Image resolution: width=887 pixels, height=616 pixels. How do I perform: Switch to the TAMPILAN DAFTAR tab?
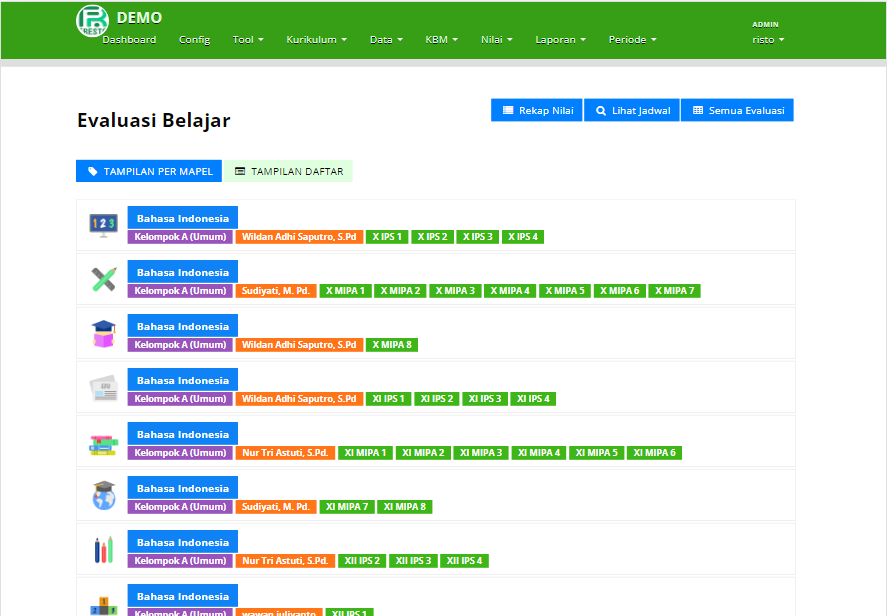(x=288, y=170)
